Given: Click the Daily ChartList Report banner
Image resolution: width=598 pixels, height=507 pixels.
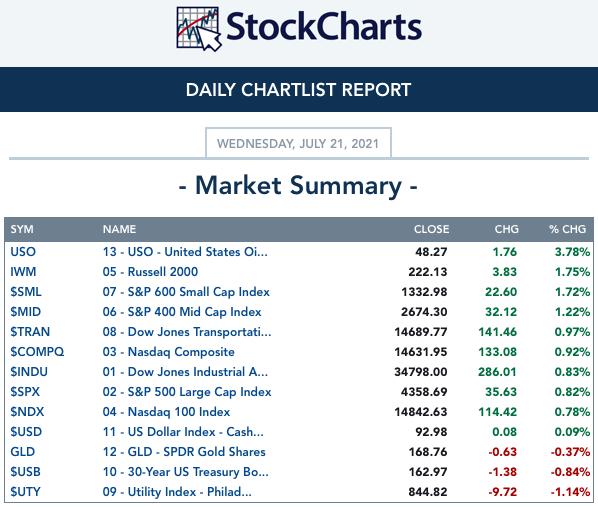Looking at the screenshot, I should pos(299,90).
